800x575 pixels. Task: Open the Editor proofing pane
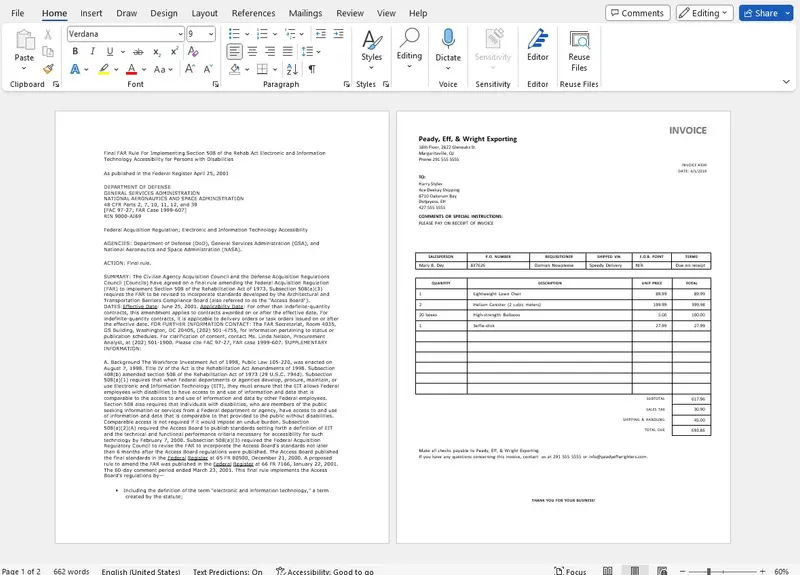click(538, 45)
